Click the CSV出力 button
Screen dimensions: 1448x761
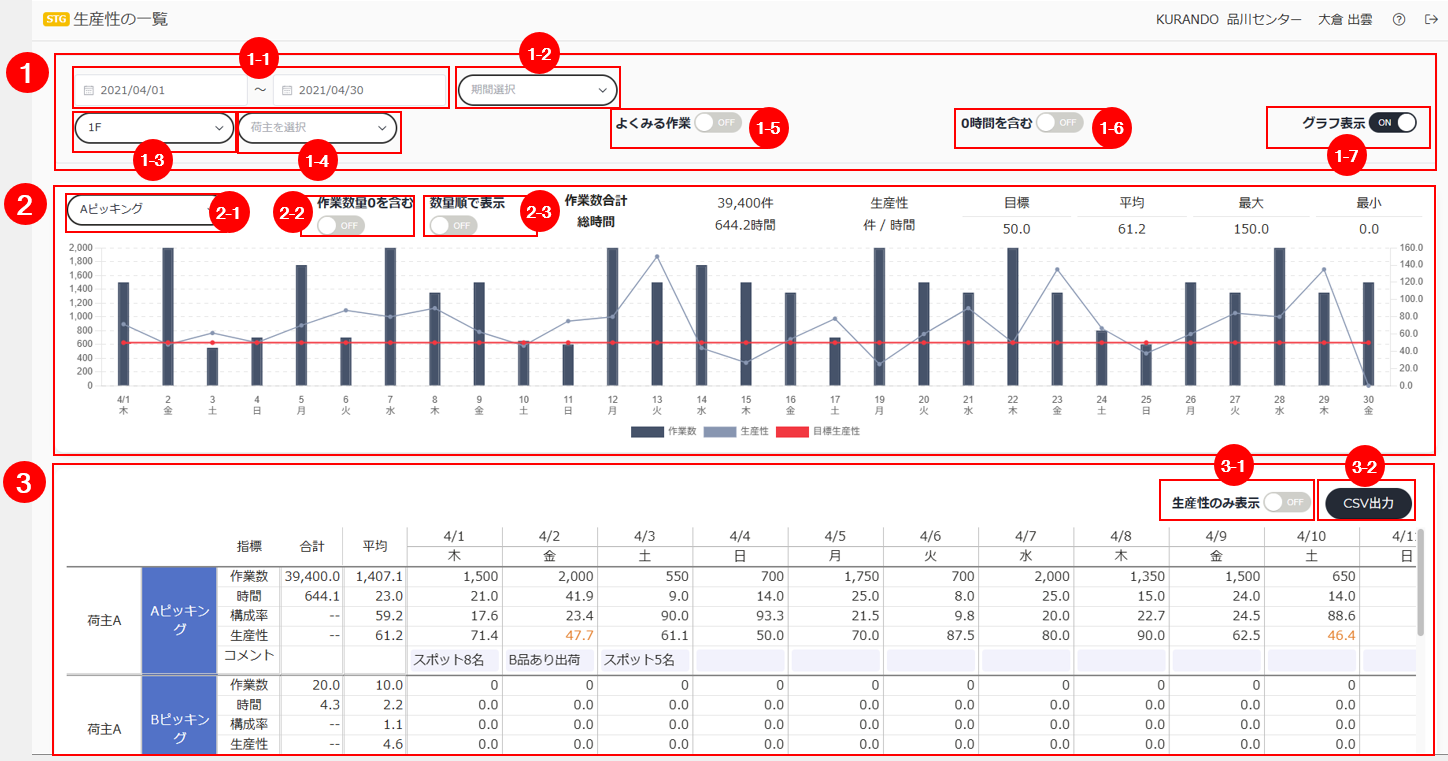click(x=1368, y=503)
